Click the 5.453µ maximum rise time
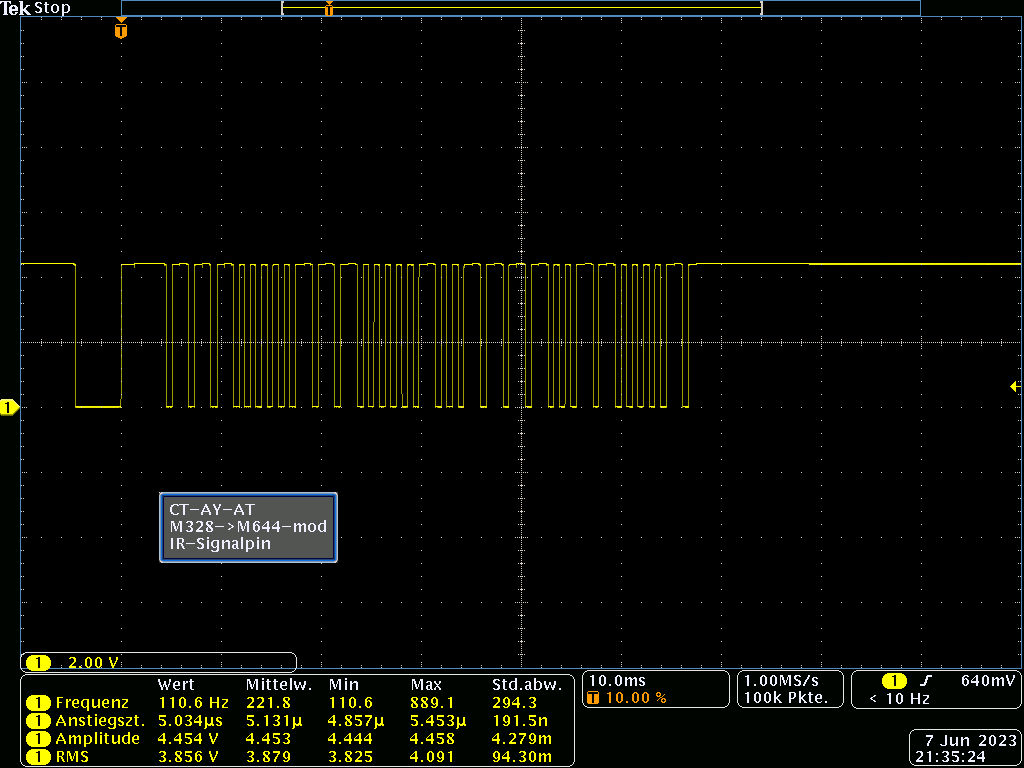The height and width of the screenshot is (768, 1024). click(x=439, y=721)
